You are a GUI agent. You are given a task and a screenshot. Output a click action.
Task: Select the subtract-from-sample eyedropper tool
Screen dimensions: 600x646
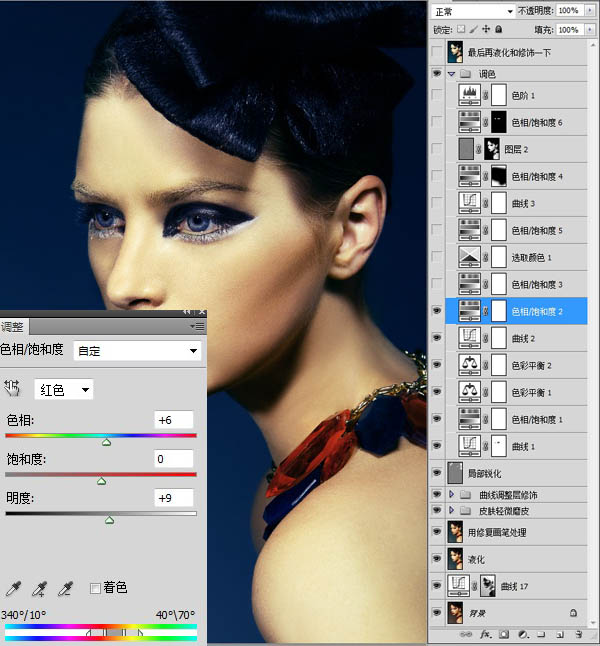pos(67,589)
